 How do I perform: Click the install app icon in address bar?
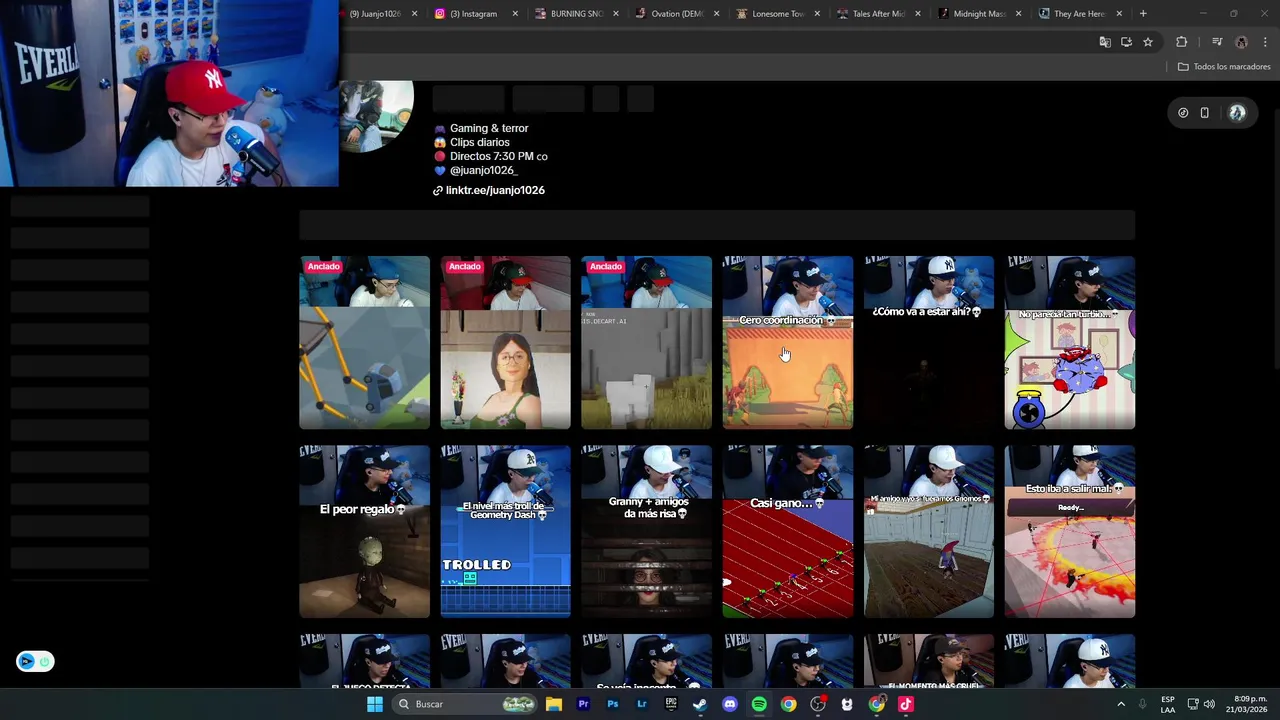tap(1126, 42)
